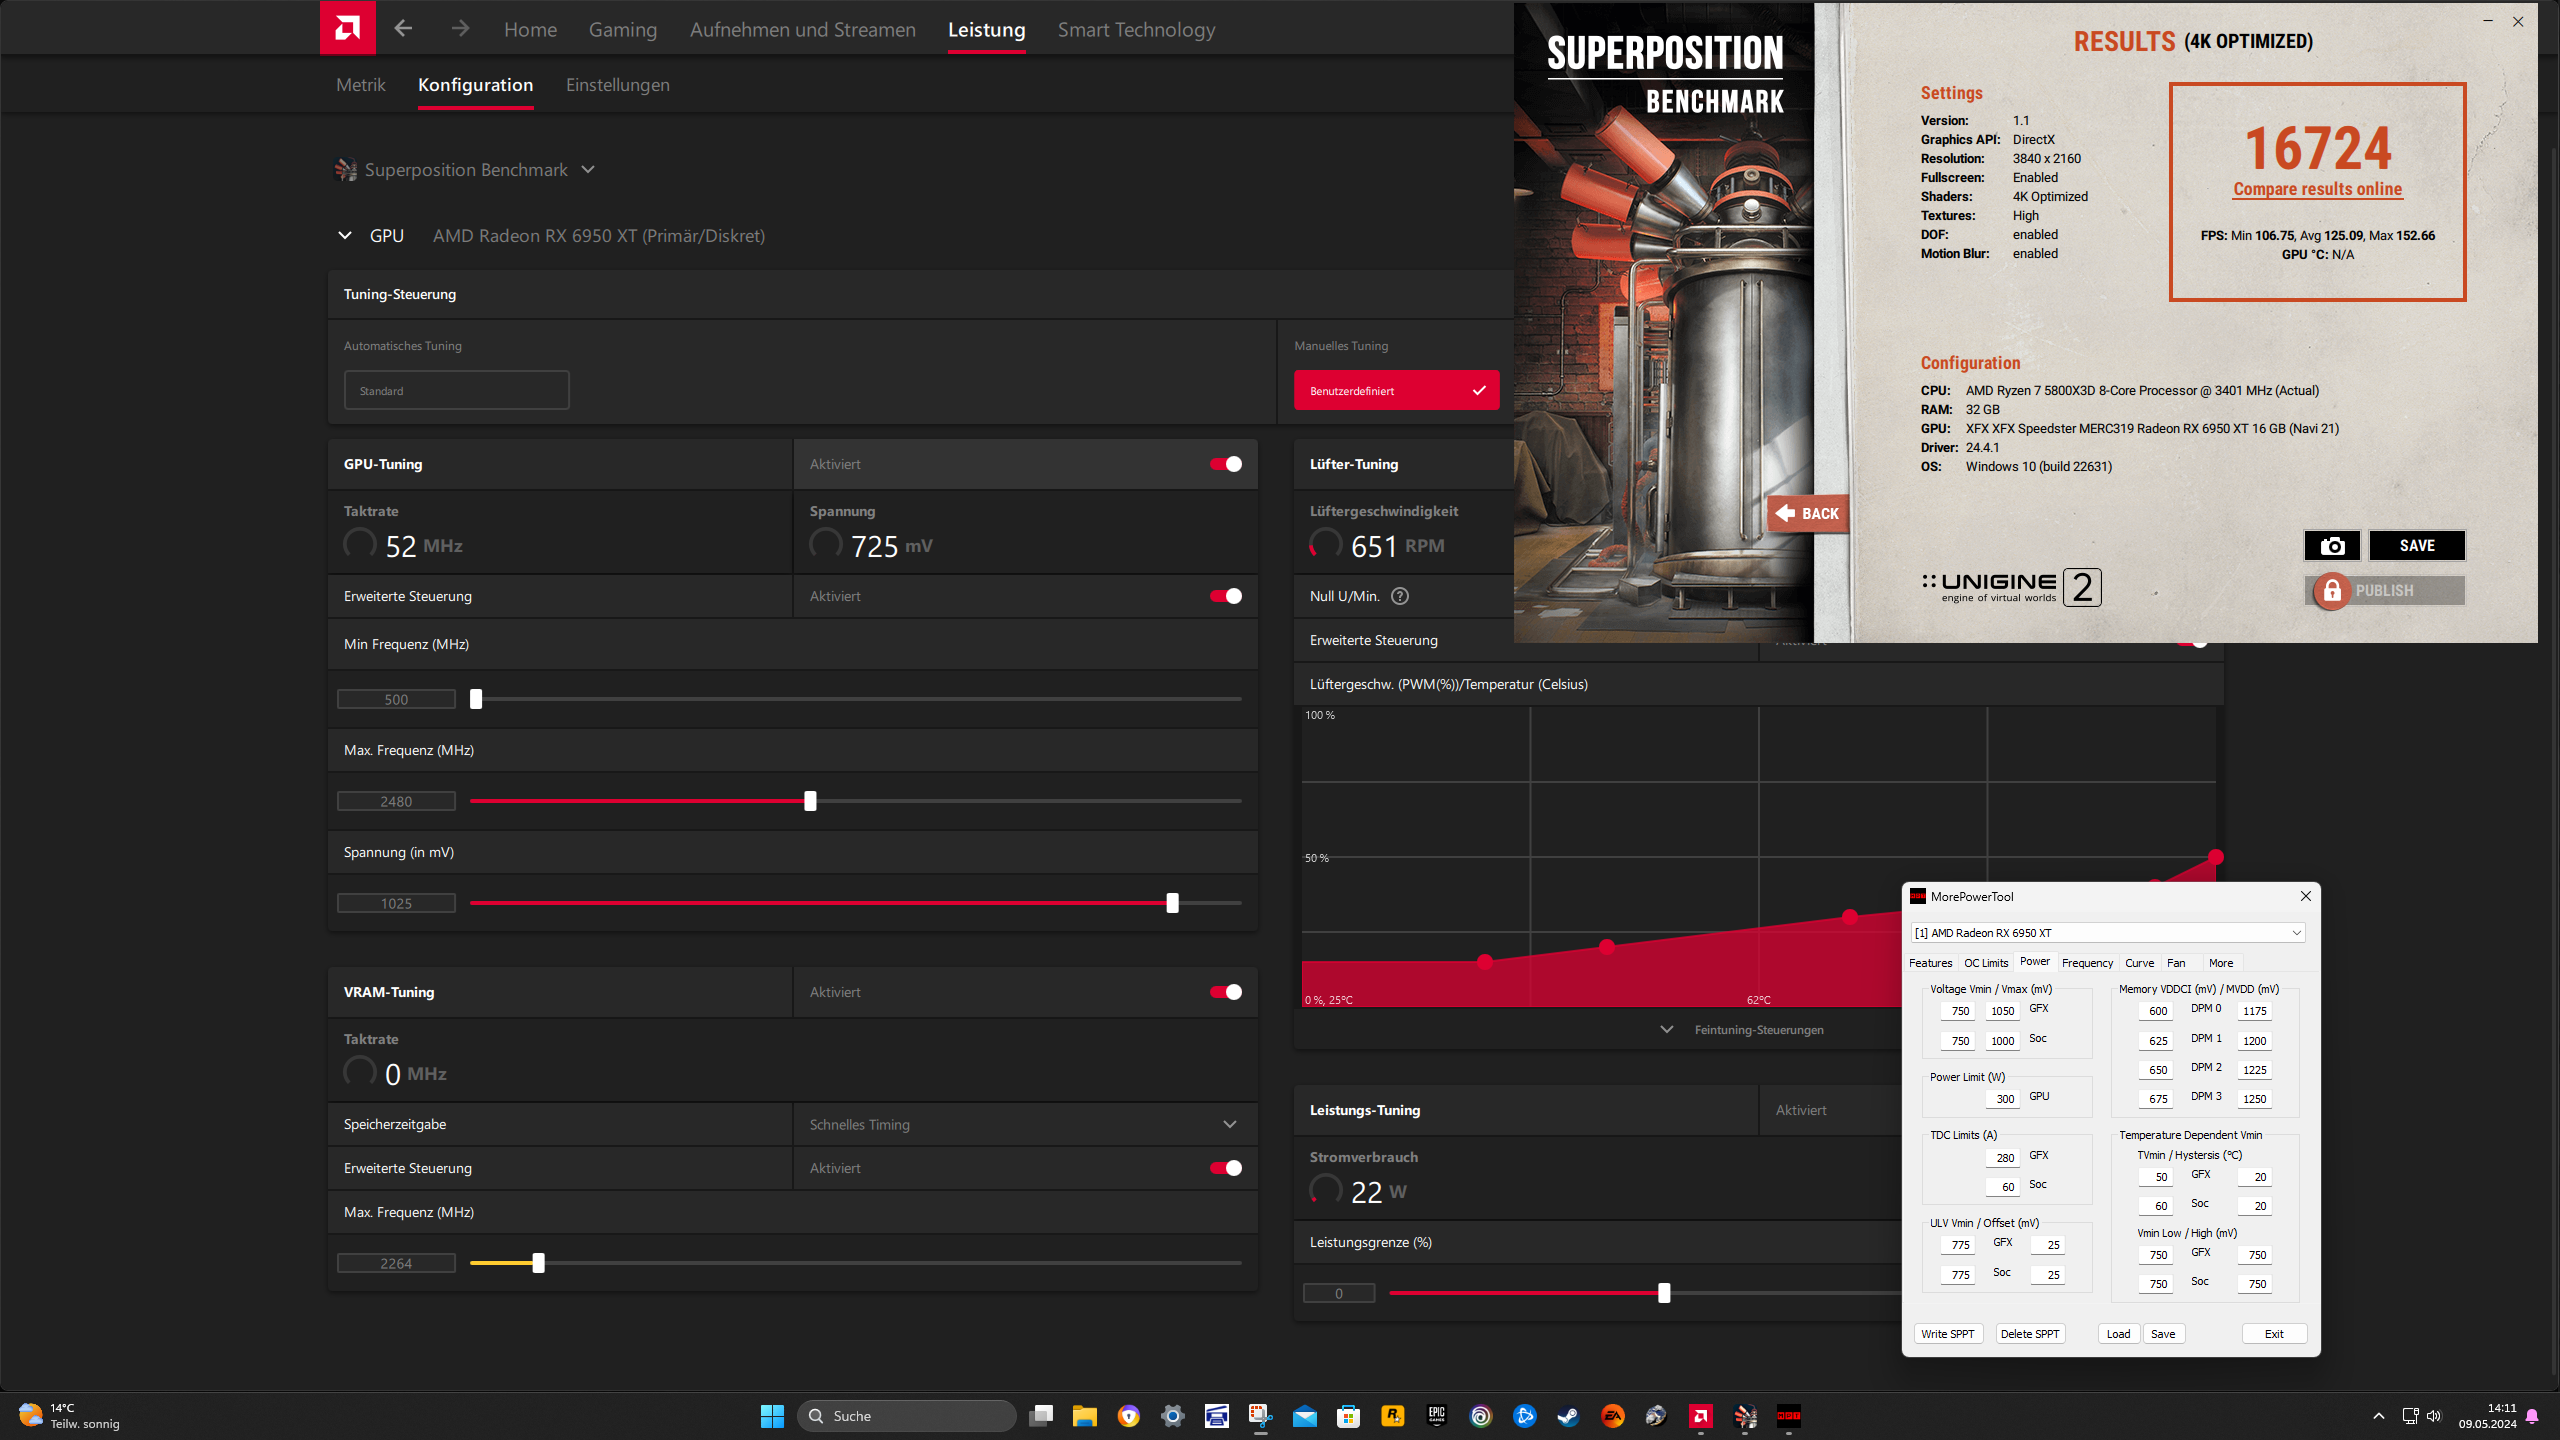Open Steam from the taskbar

1568,1416
